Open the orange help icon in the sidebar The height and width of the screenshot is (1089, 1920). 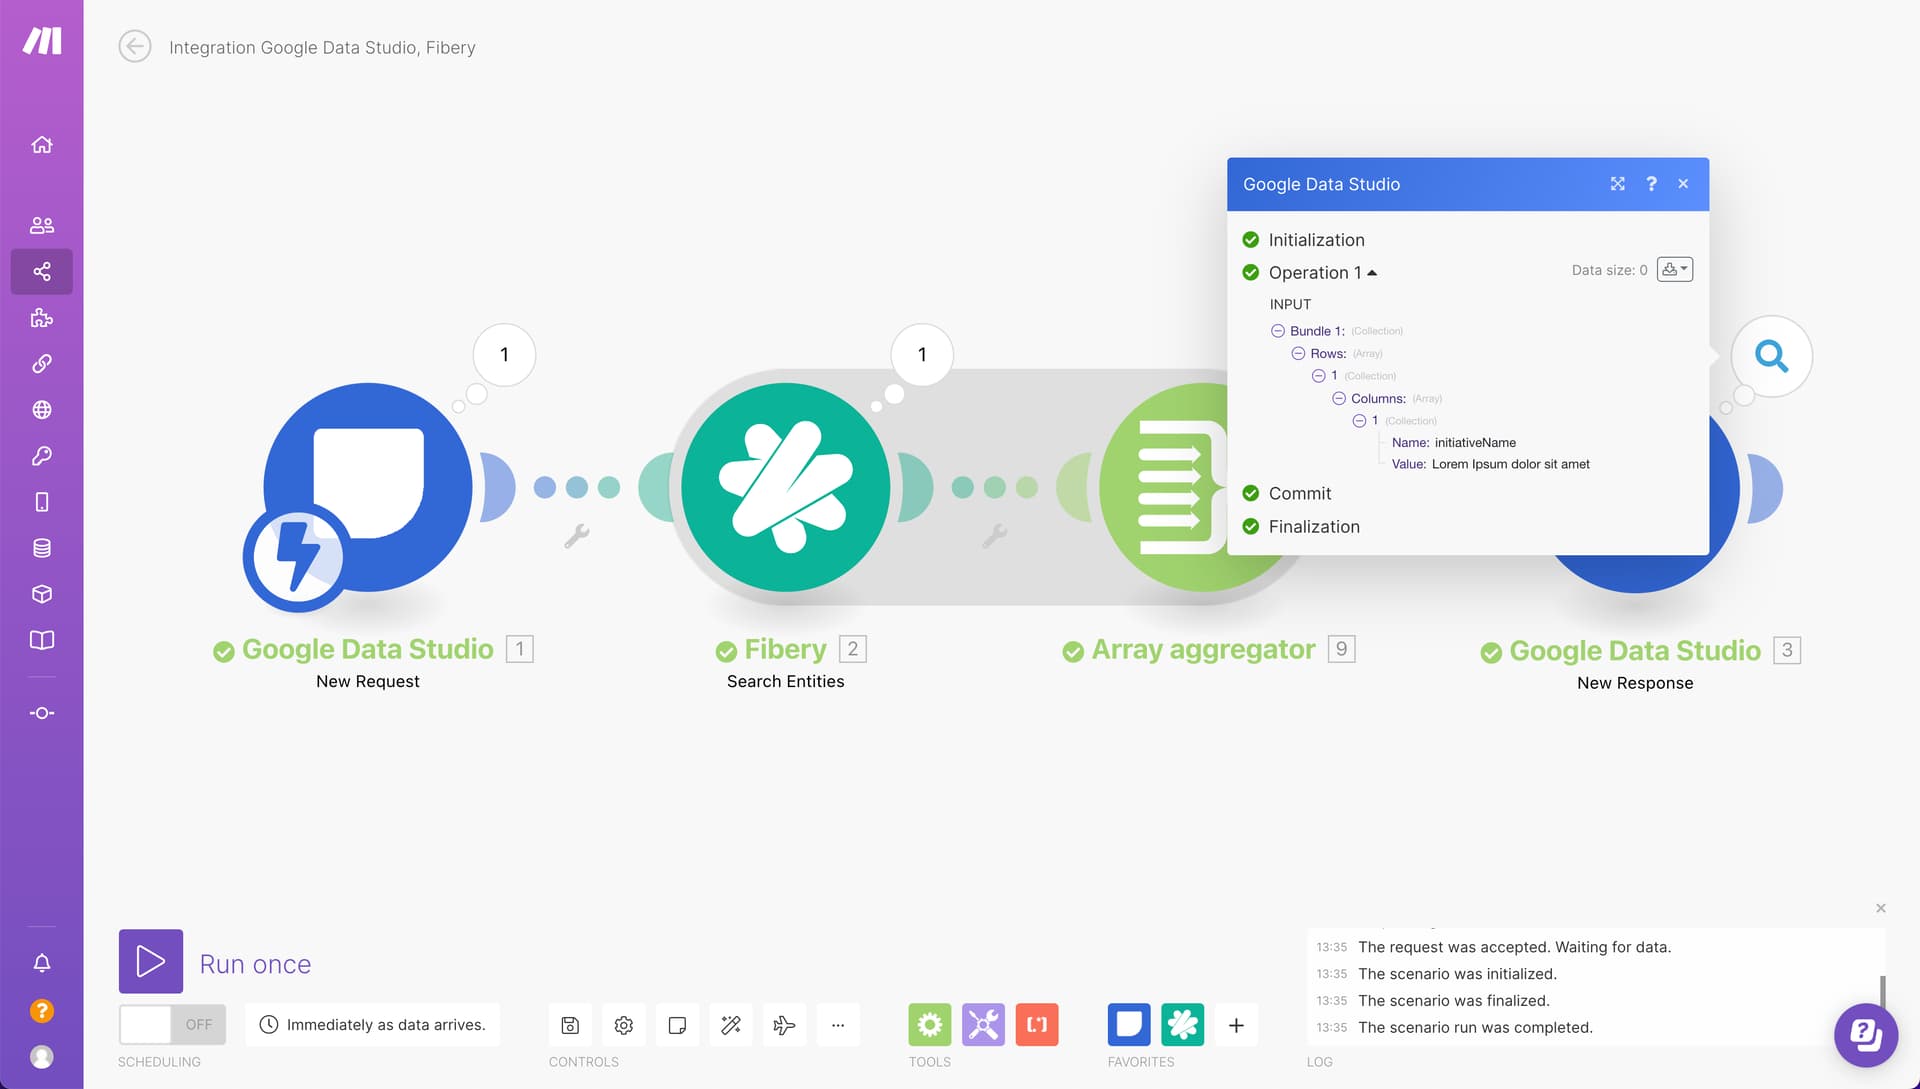tap(42, 1011)
